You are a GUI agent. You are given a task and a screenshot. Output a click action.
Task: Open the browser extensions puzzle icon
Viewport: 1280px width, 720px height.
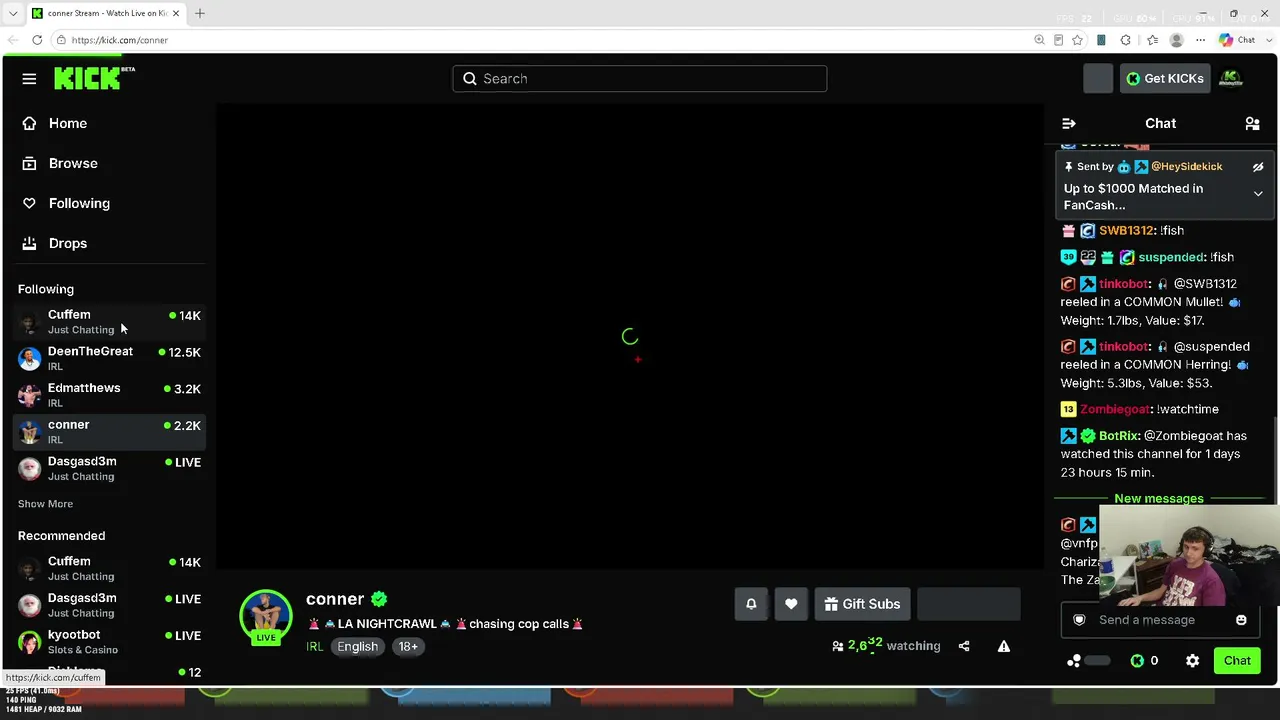click(x=1125, y=40)
